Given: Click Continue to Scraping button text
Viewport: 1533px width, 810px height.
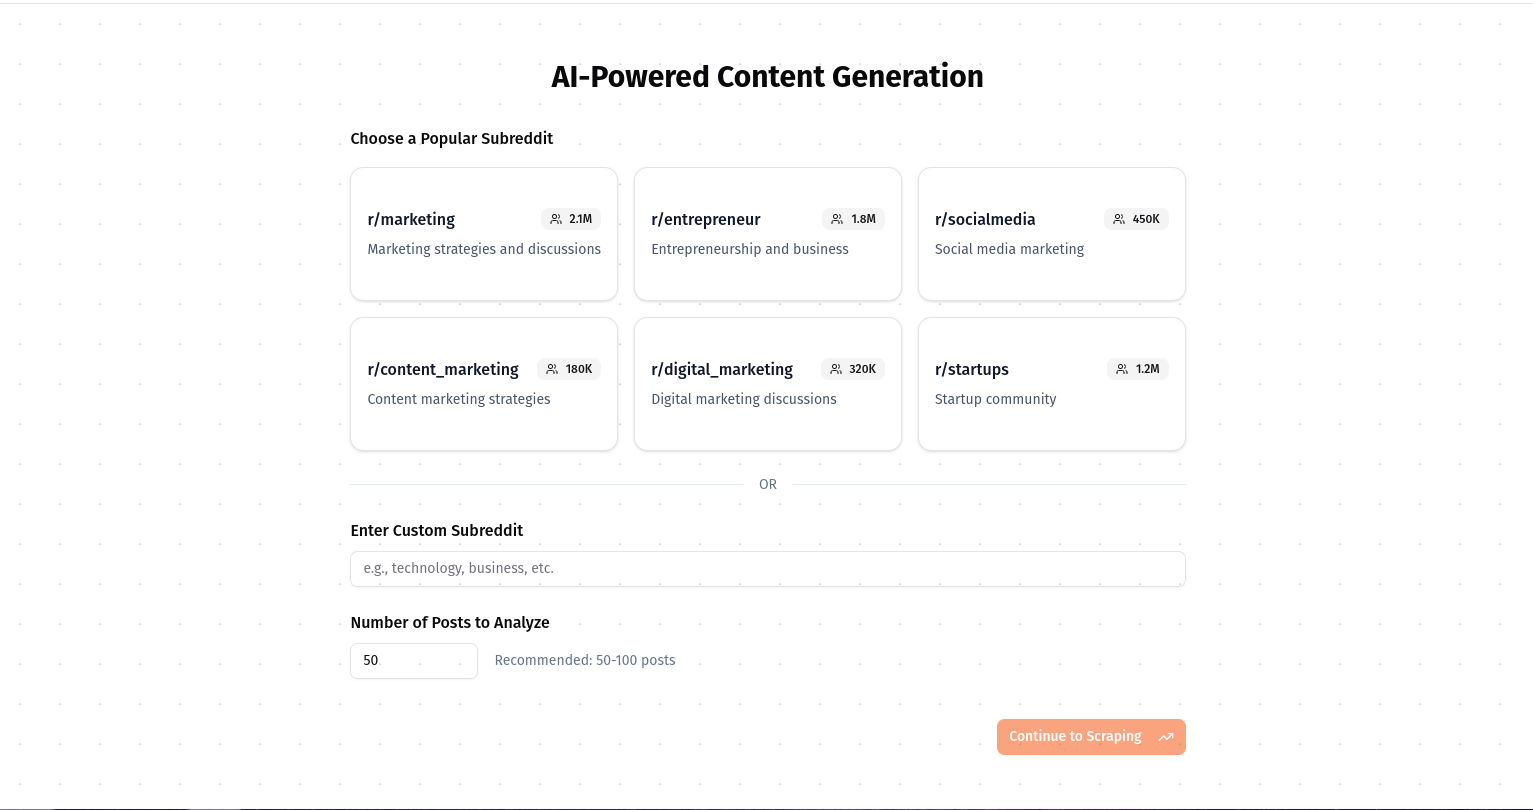Looking at the screenshot, I should point(1075,737).
